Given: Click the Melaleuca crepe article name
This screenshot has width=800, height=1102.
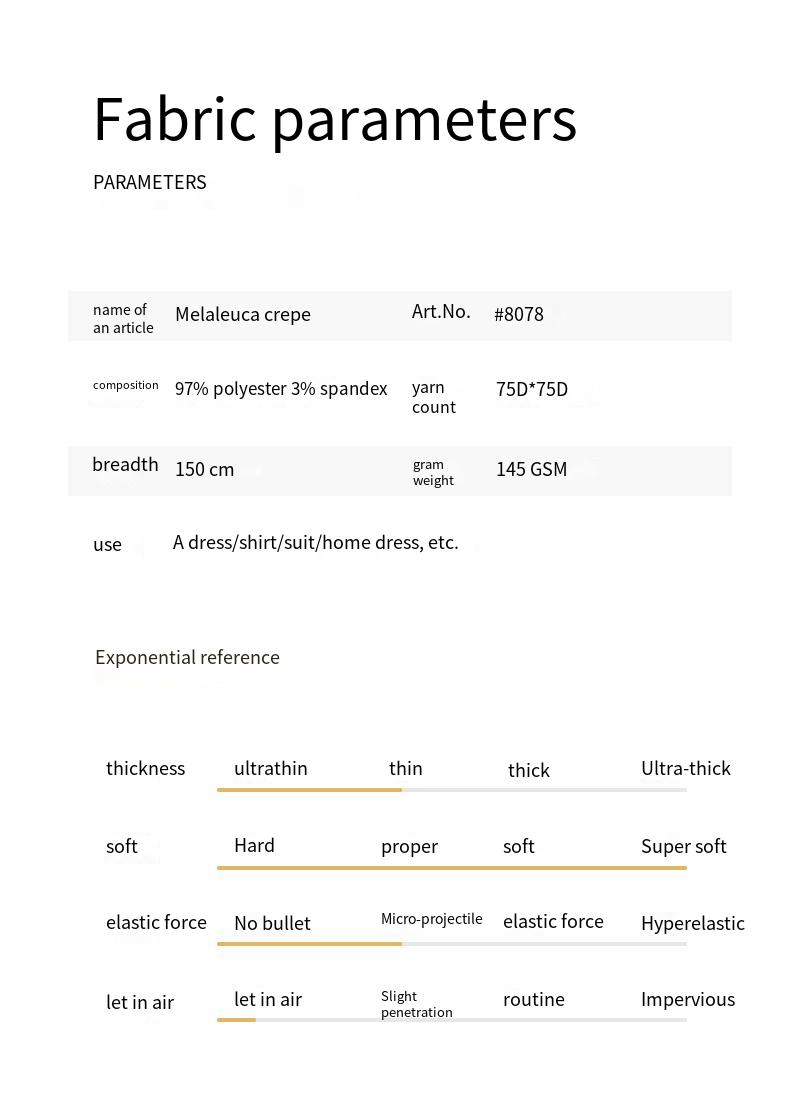Looking at the screenshot, I should [243, 314].
